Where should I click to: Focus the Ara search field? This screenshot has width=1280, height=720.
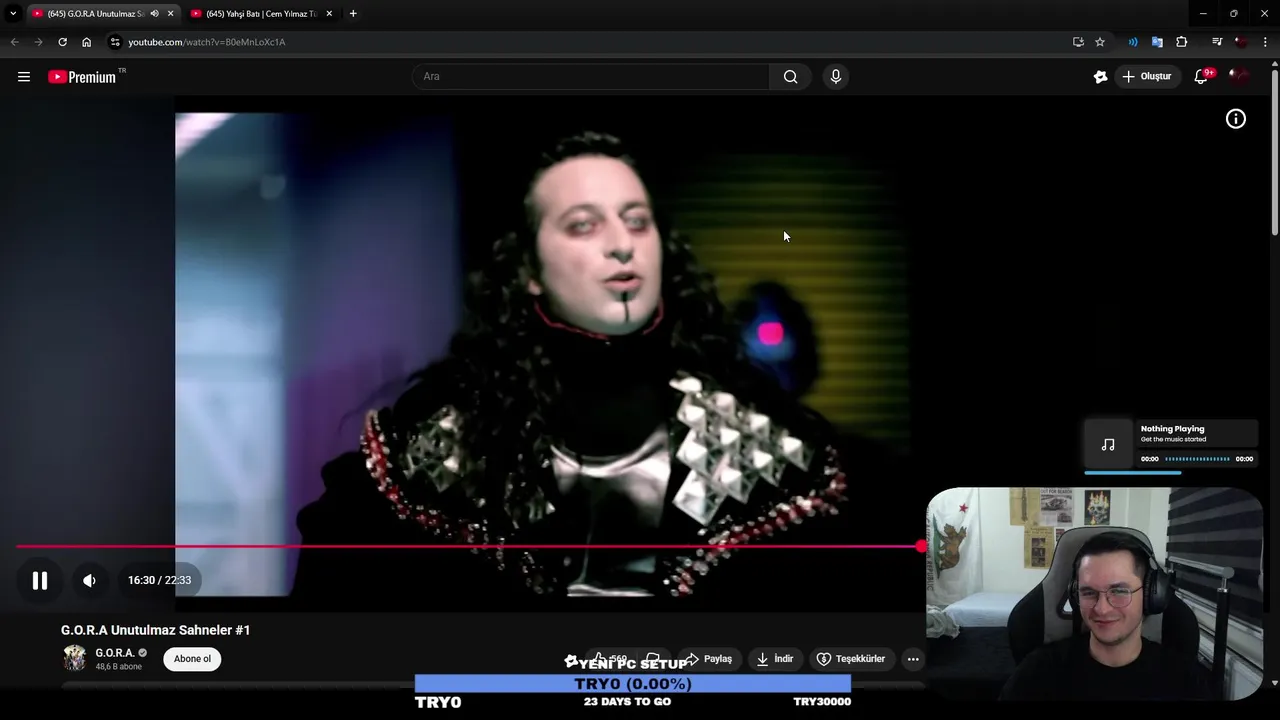point(590,77)
